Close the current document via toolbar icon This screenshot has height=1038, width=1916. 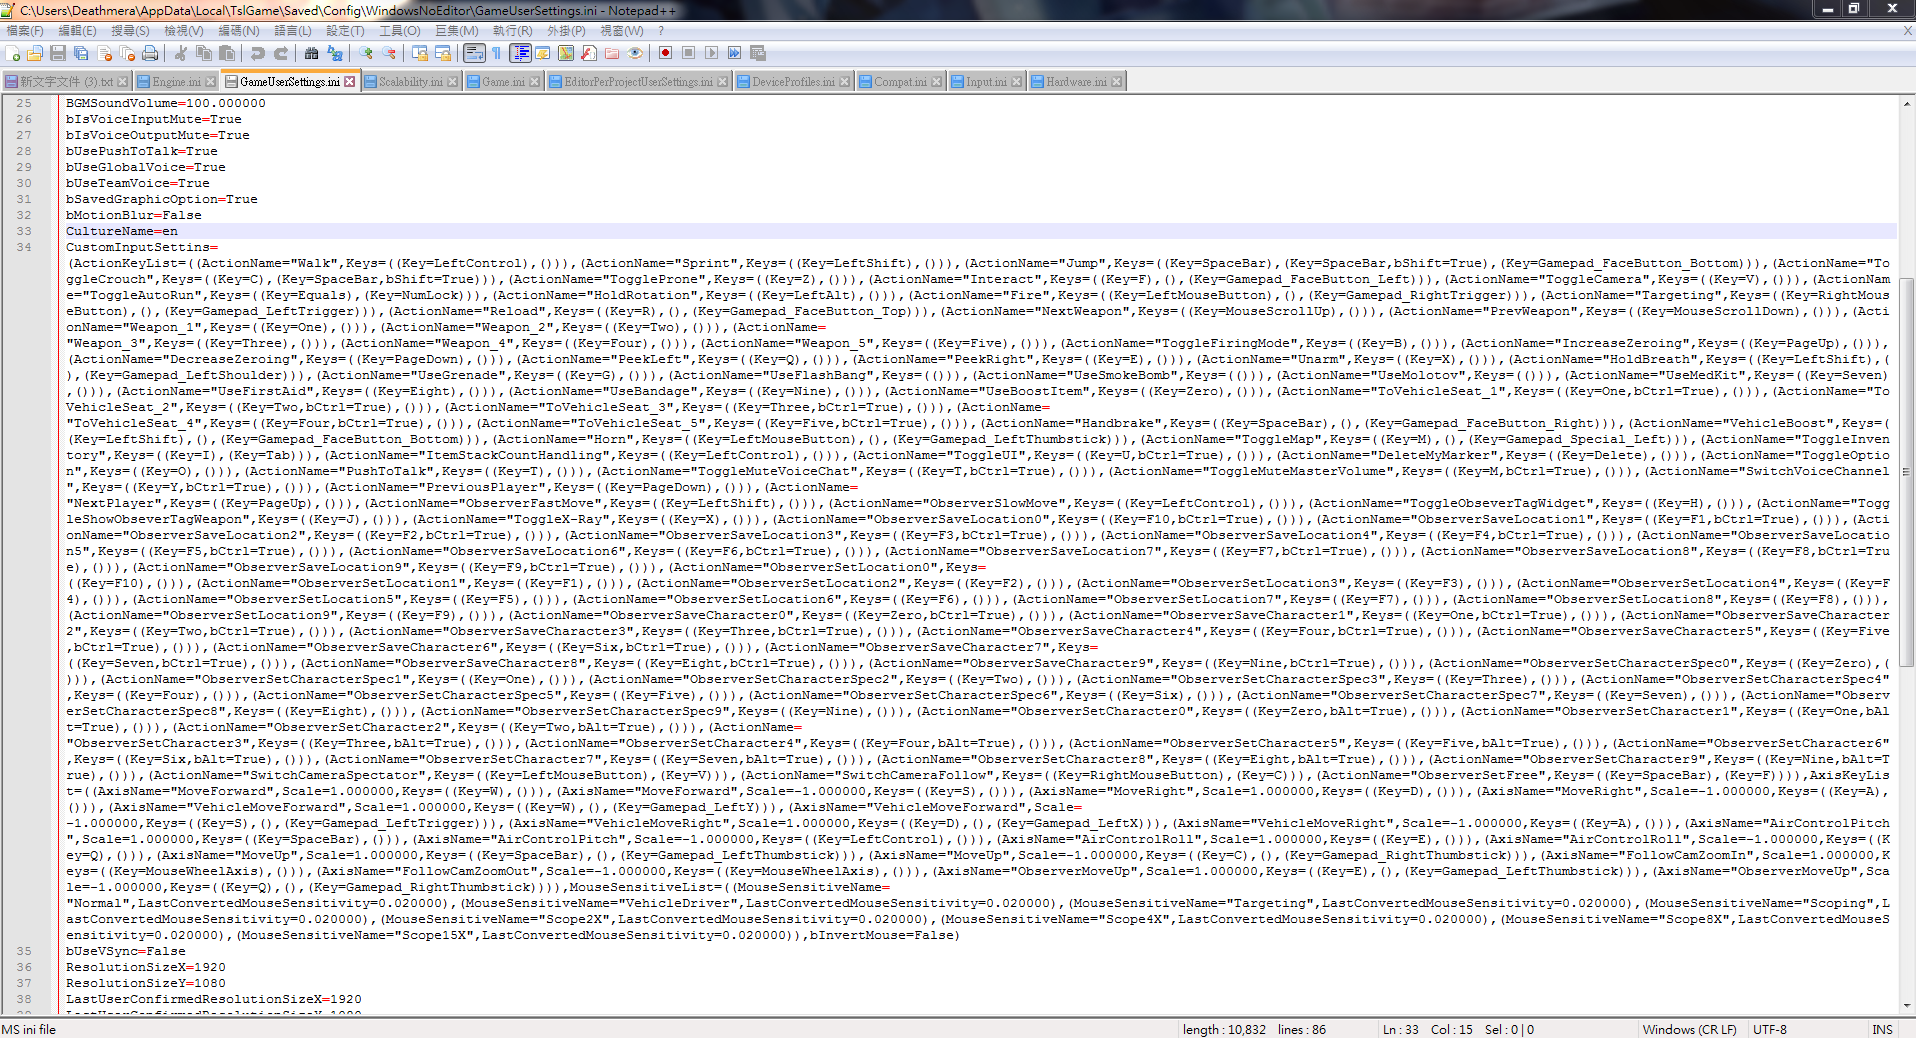click(105, 53)
